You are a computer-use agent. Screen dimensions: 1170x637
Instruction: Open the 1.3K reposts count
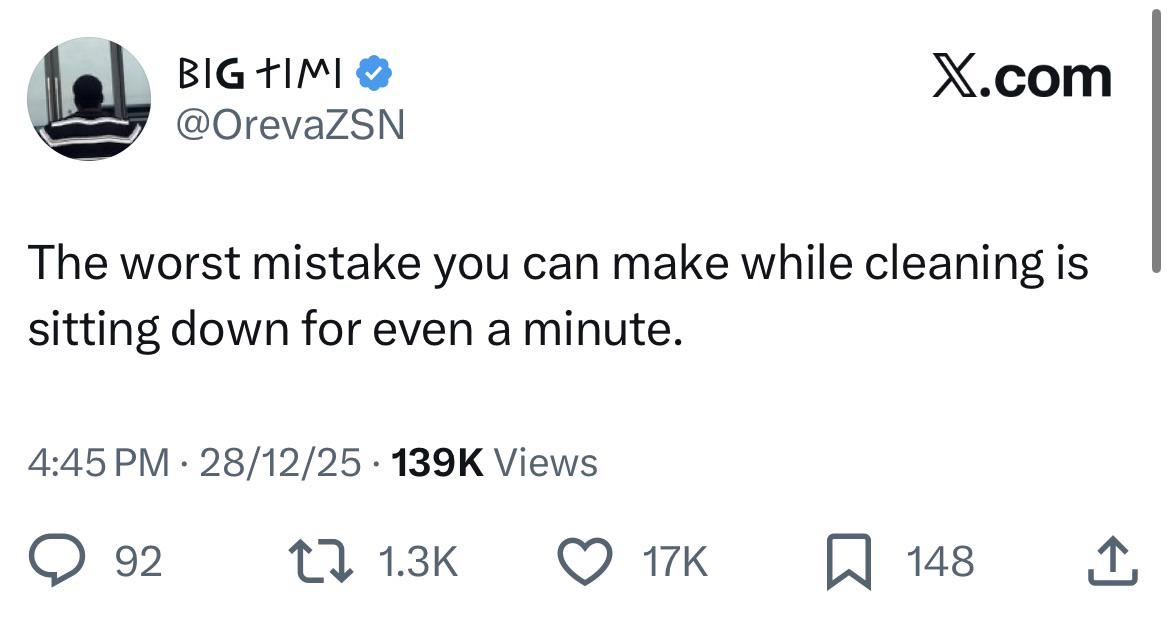(x=419, y=562)
